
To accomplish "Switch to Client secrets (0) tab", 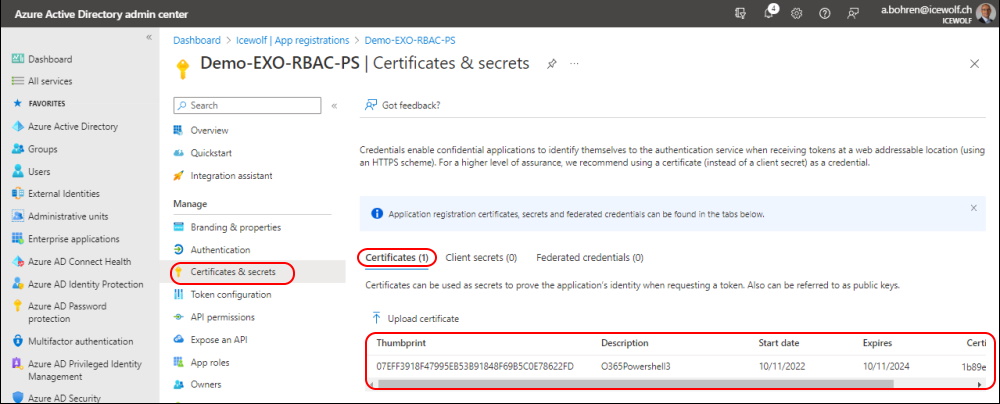I will coord(482,258).
